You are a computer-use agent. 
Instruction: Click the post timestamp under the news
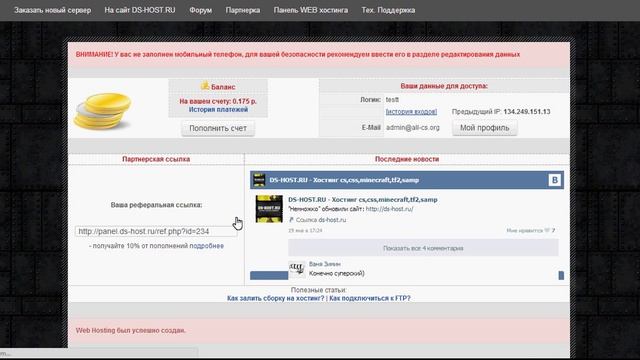pyautogui.click(x=305, y=231)
